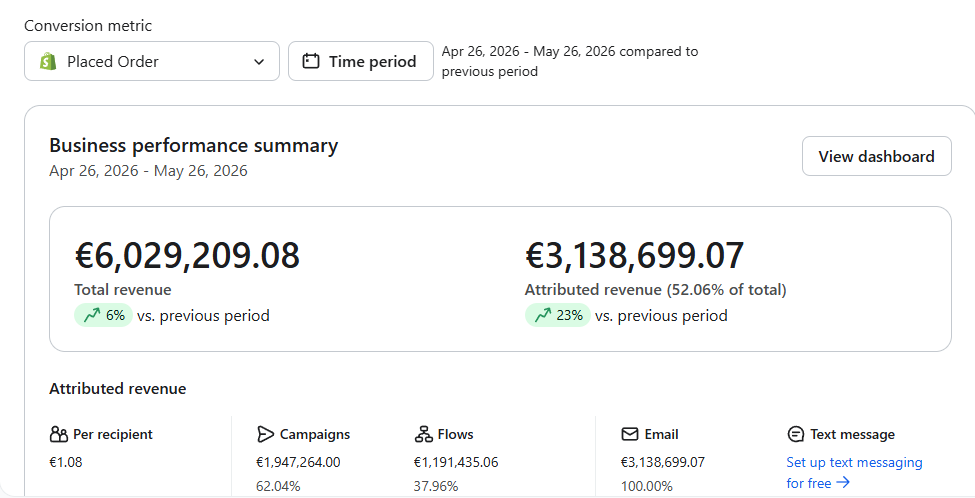
Task: Open the Time period picker
Action: (361, 61)
